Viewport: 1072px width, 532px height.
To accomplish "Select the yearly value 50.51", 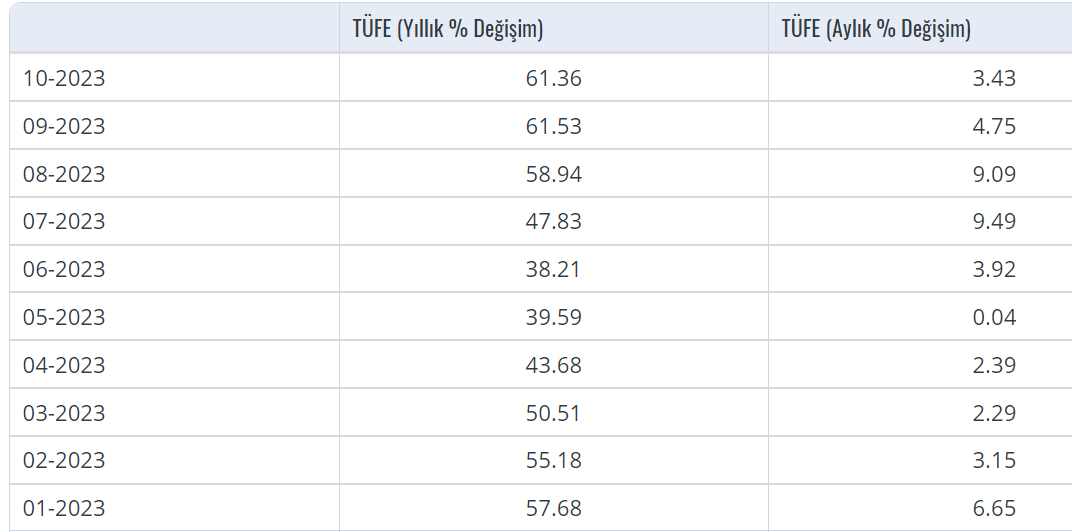I will click(x=553, y=413).
